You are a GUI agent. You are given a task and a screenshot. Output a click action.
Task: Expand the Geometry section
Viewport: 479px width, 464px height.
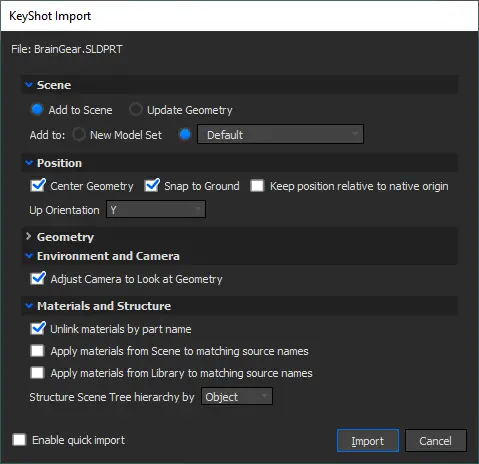click(29, 237)
